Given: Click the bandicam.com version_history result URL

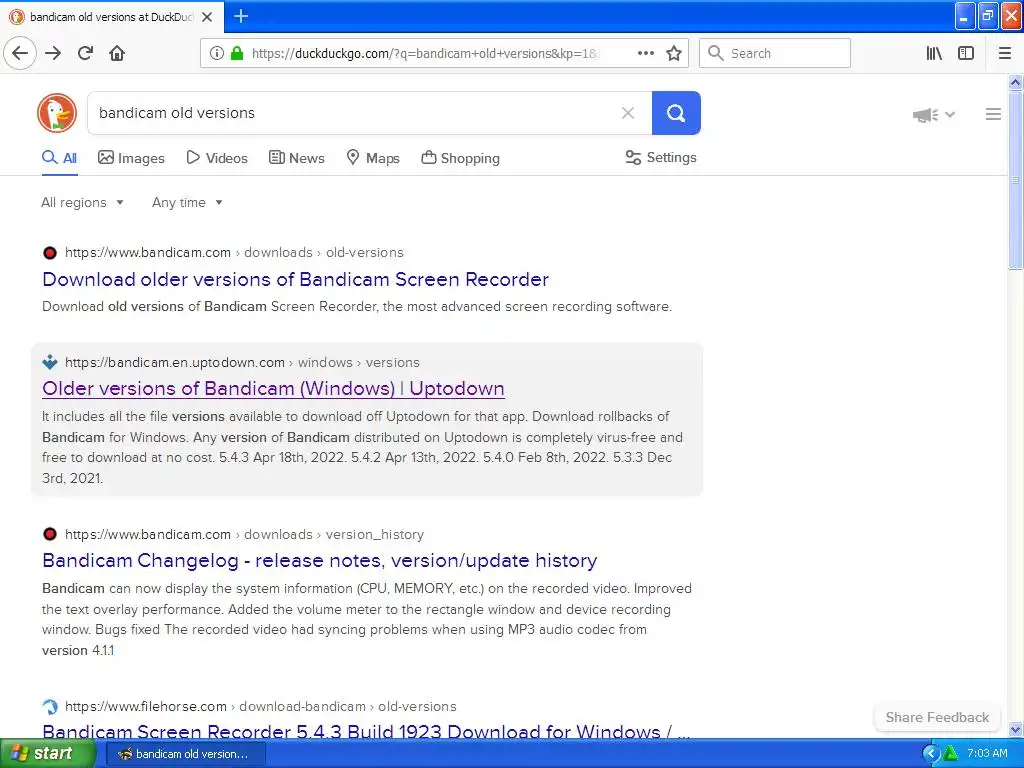Looking at the screenshot, I should 244,534.
